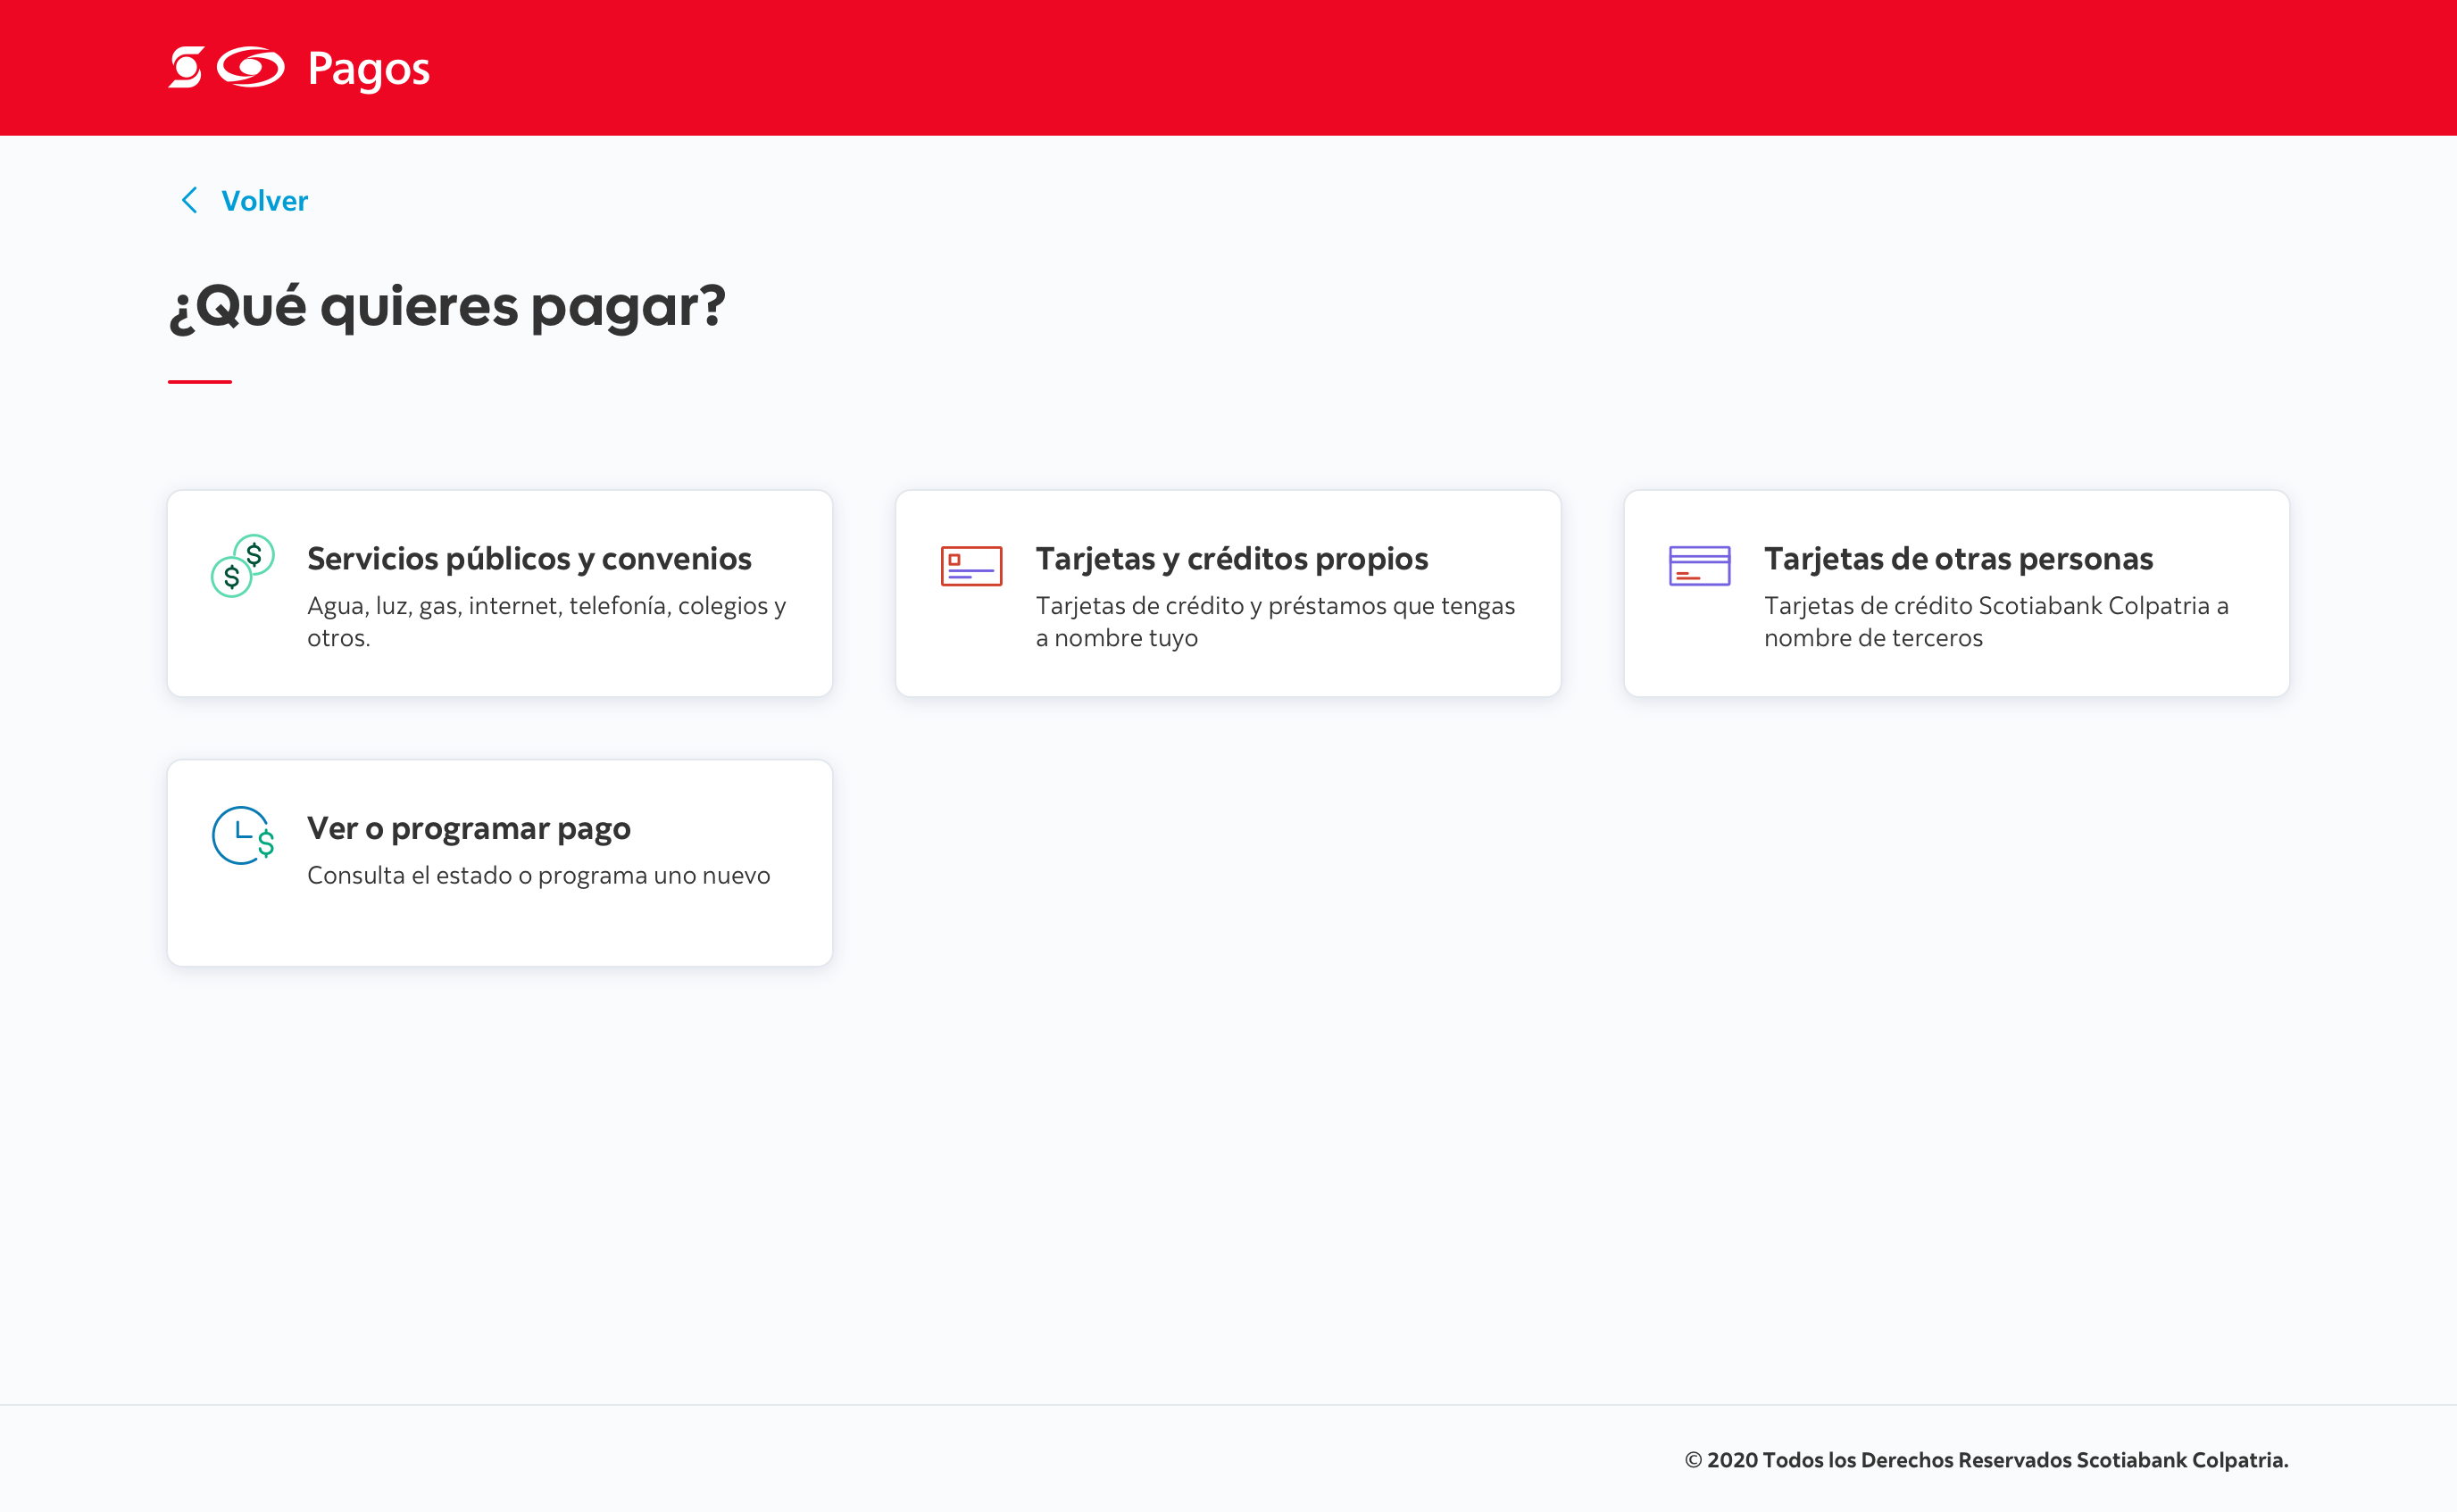Click the Colpatria swirl logo icon
The height and width of the screenshot is (1512, 2457).
pyautogui.click(x=251, y=67)
